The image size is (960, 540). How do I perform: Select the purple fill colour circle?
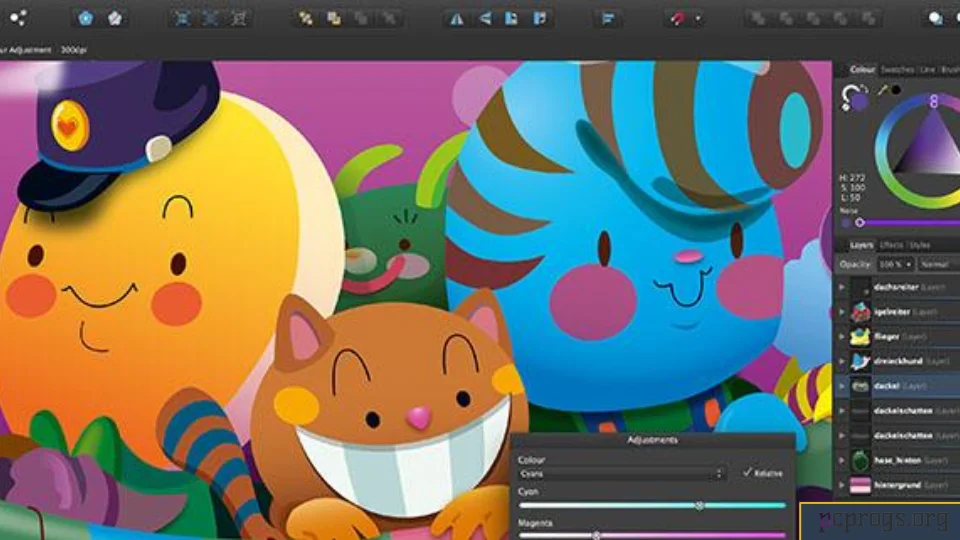(x=860, y=101)
